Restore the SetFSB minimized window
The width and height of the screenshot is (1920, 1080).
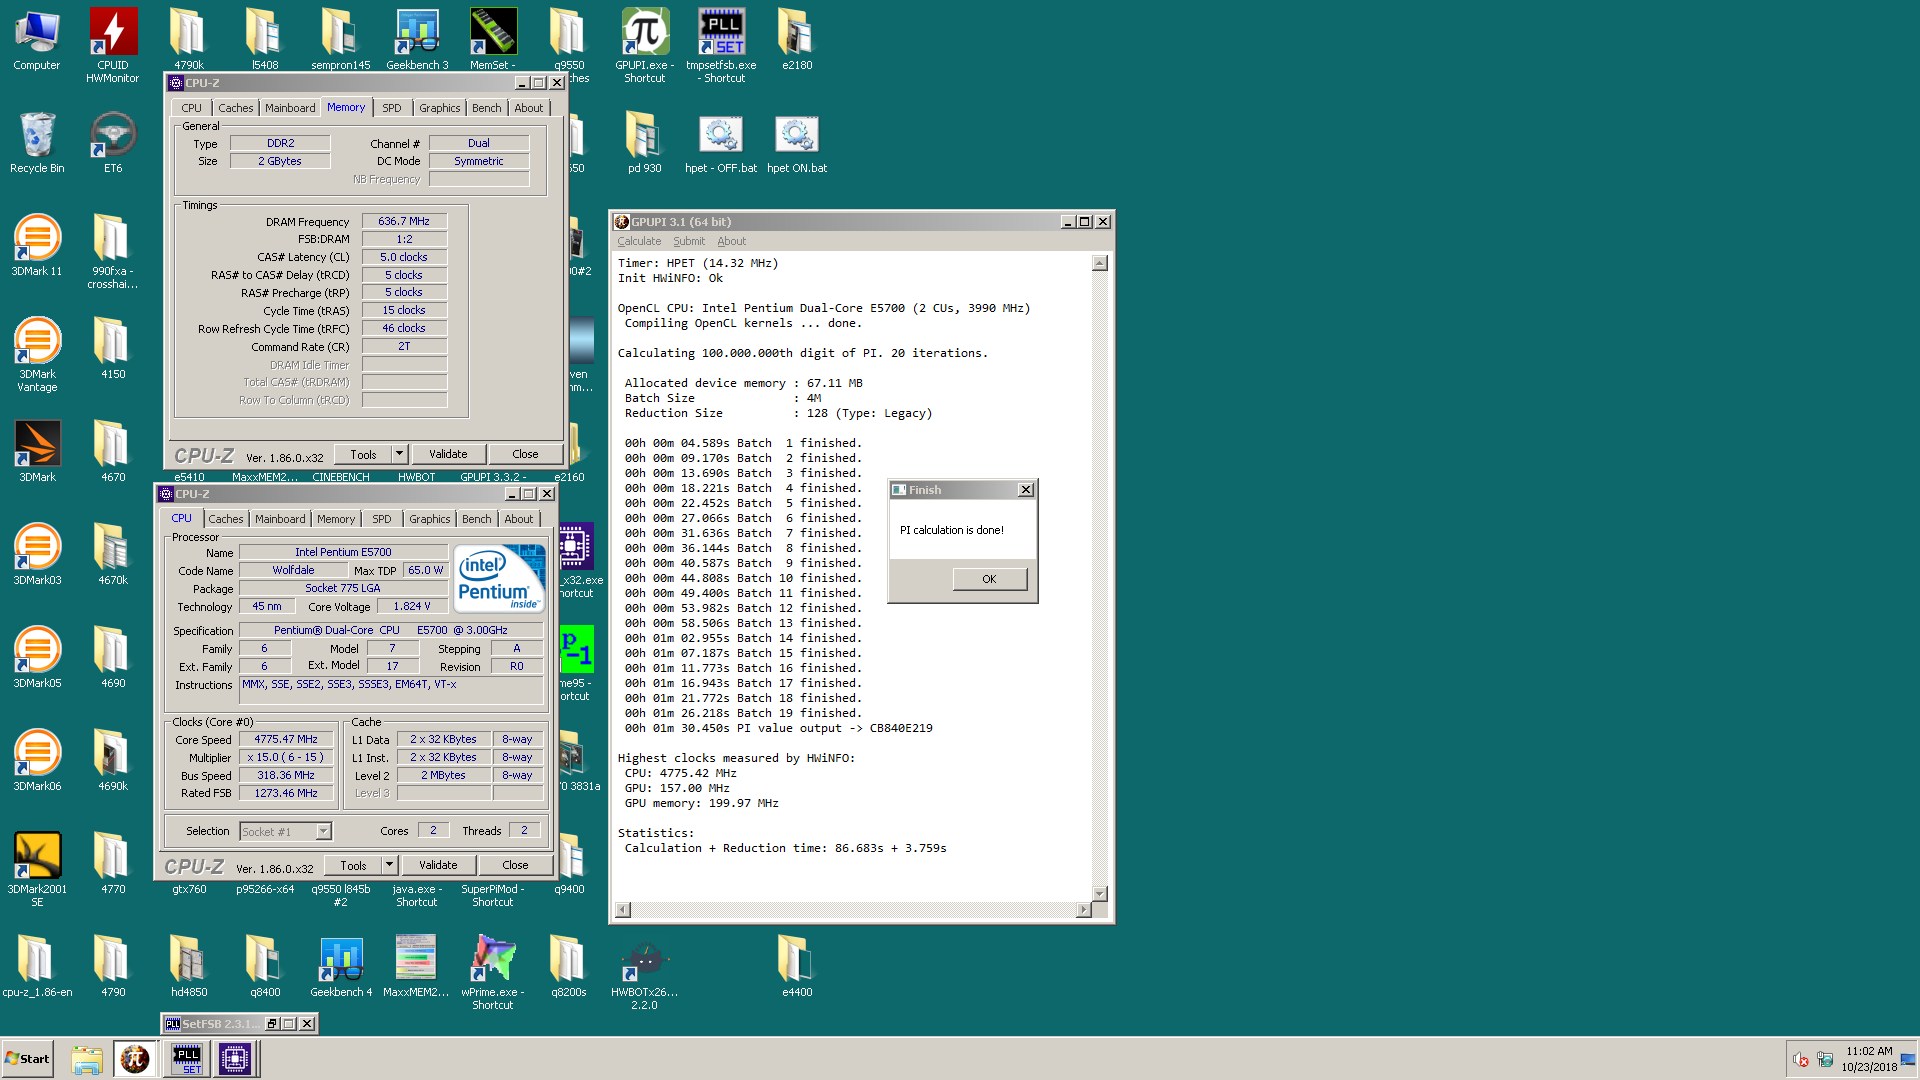click(271, 1024)
